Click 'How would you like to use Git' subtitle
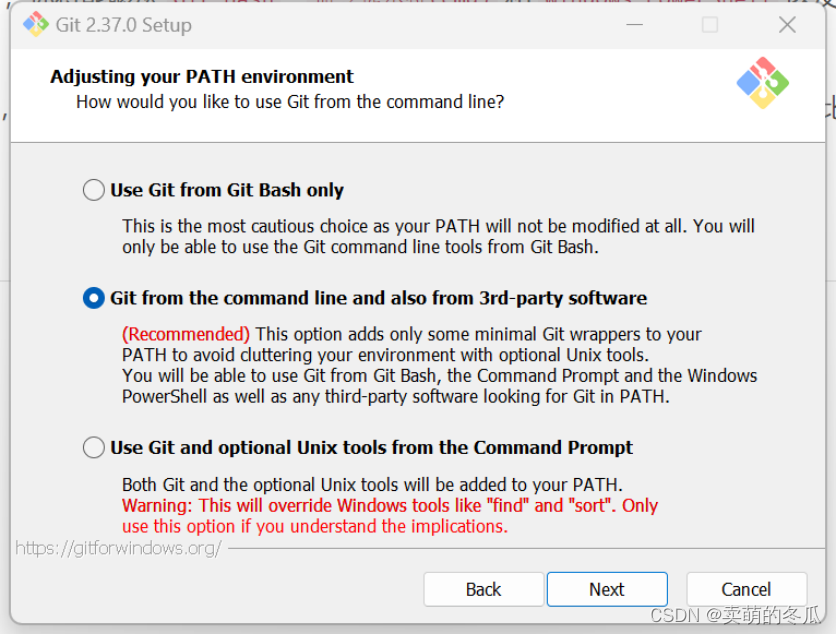The height and width of the screenshot is (635, 837). click(290, 101)
